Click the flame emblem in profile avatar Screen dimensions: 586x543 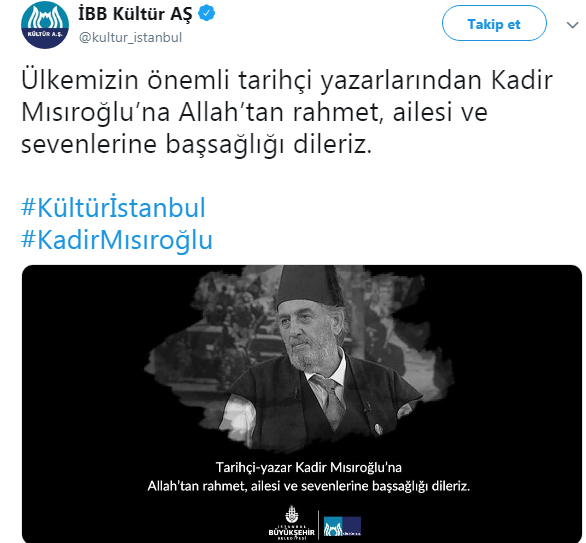click(x=45, y=18)
